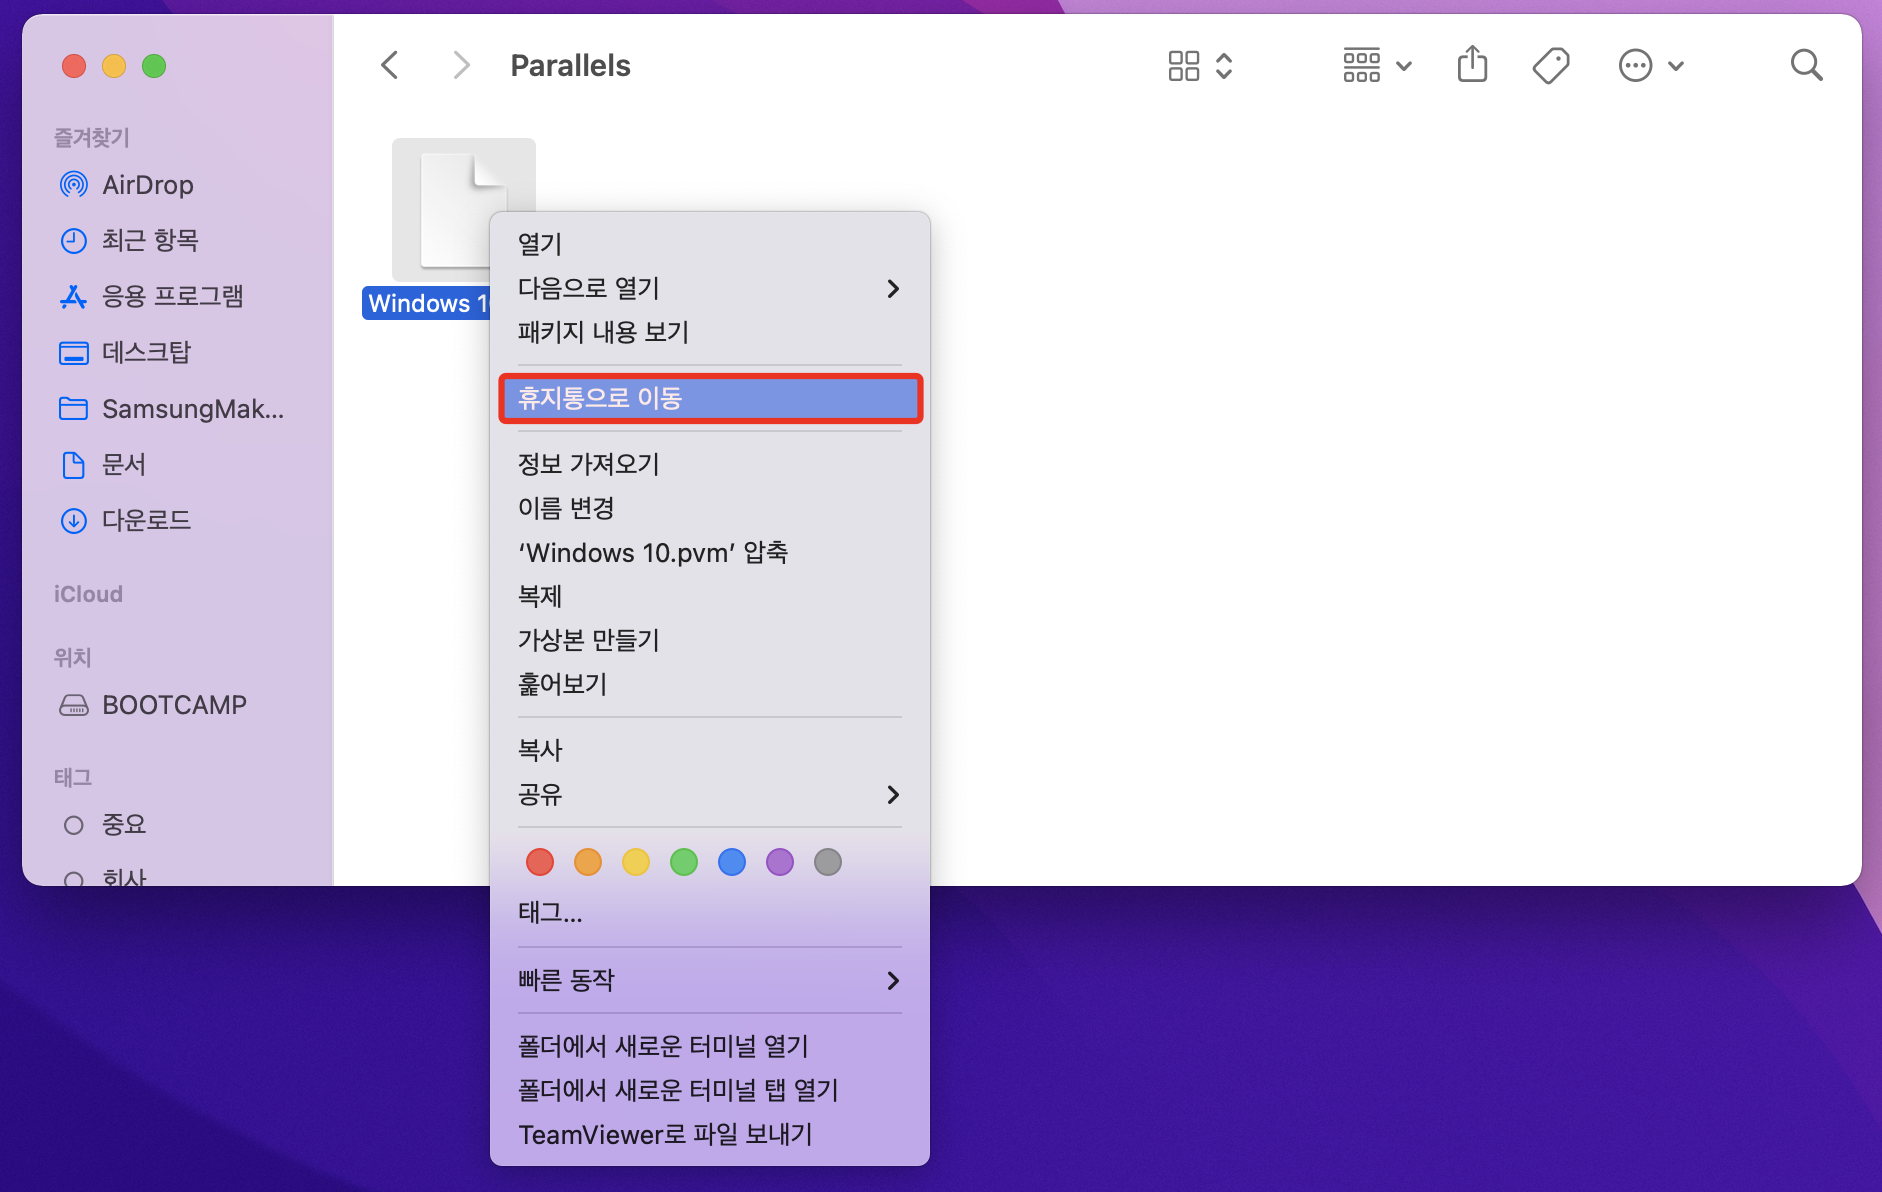Click the iCloud sidebar heading
Viewport: 1882px width, 1192px height.
88,594
